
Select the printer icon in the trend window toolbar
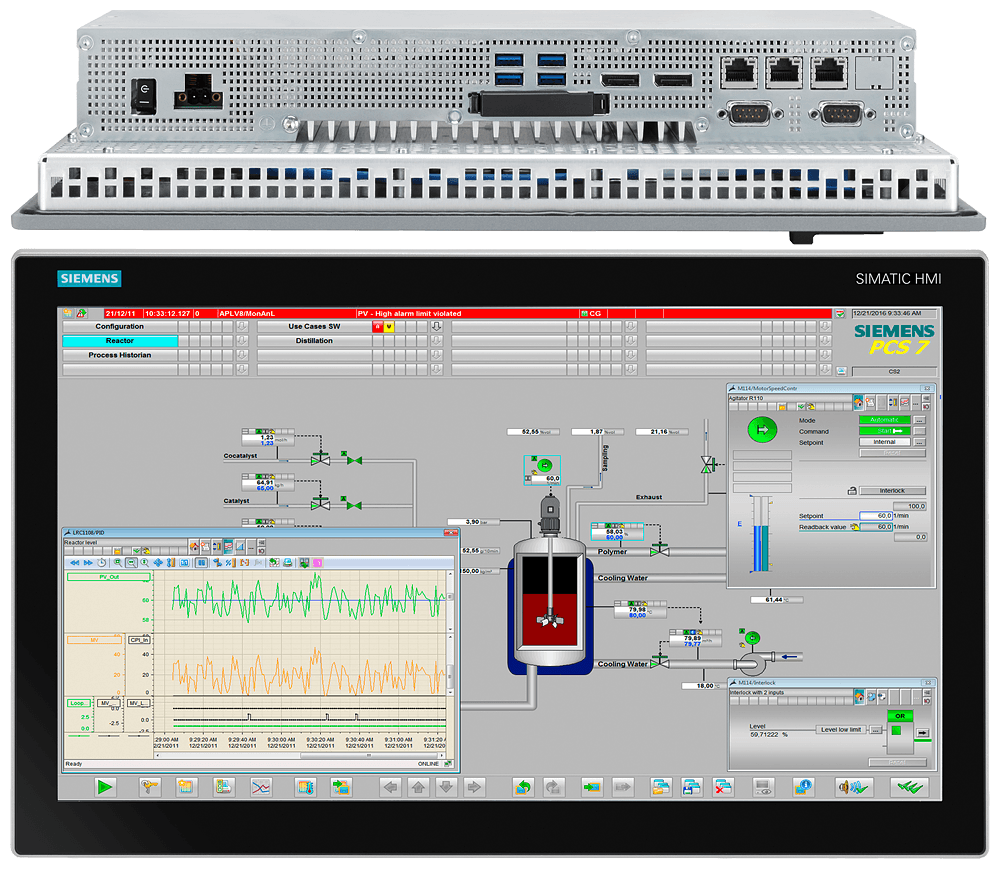[287, 562]
